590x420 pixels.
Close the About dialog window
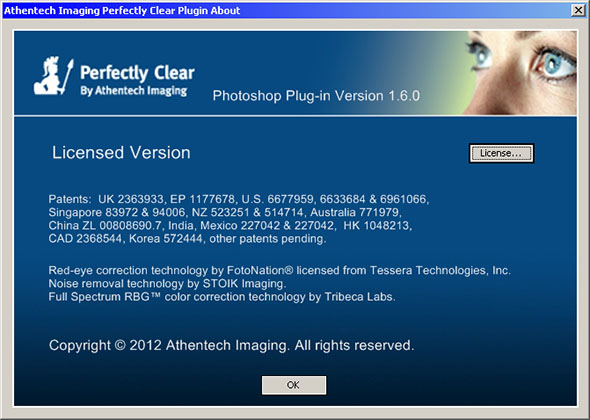point(578,10)
